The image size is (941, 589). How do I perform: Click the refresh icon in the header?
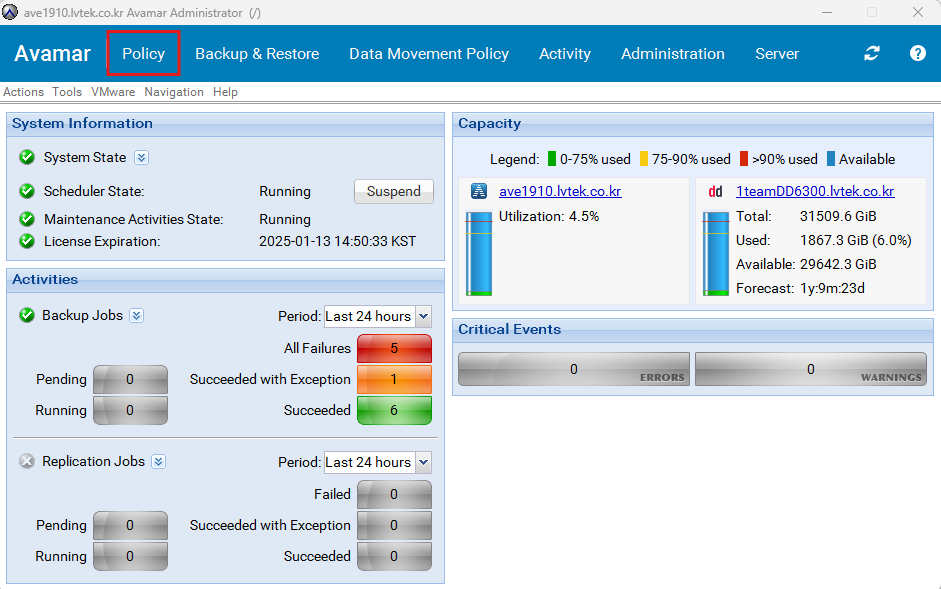coord(871,53)
